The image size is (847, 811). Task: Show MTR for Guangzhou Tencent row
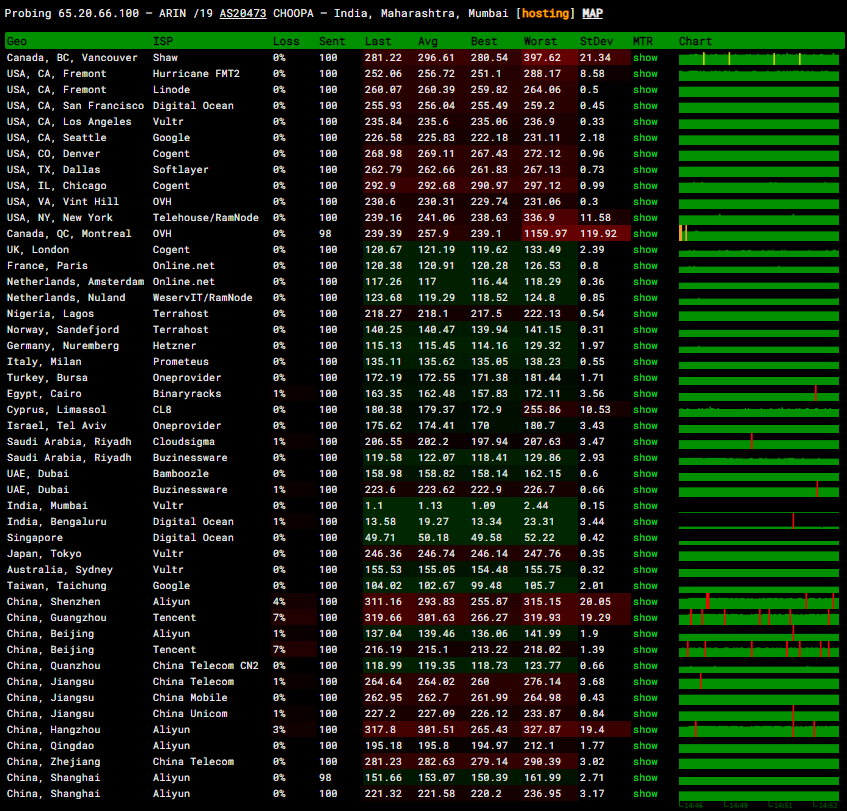tap(645, 618)
